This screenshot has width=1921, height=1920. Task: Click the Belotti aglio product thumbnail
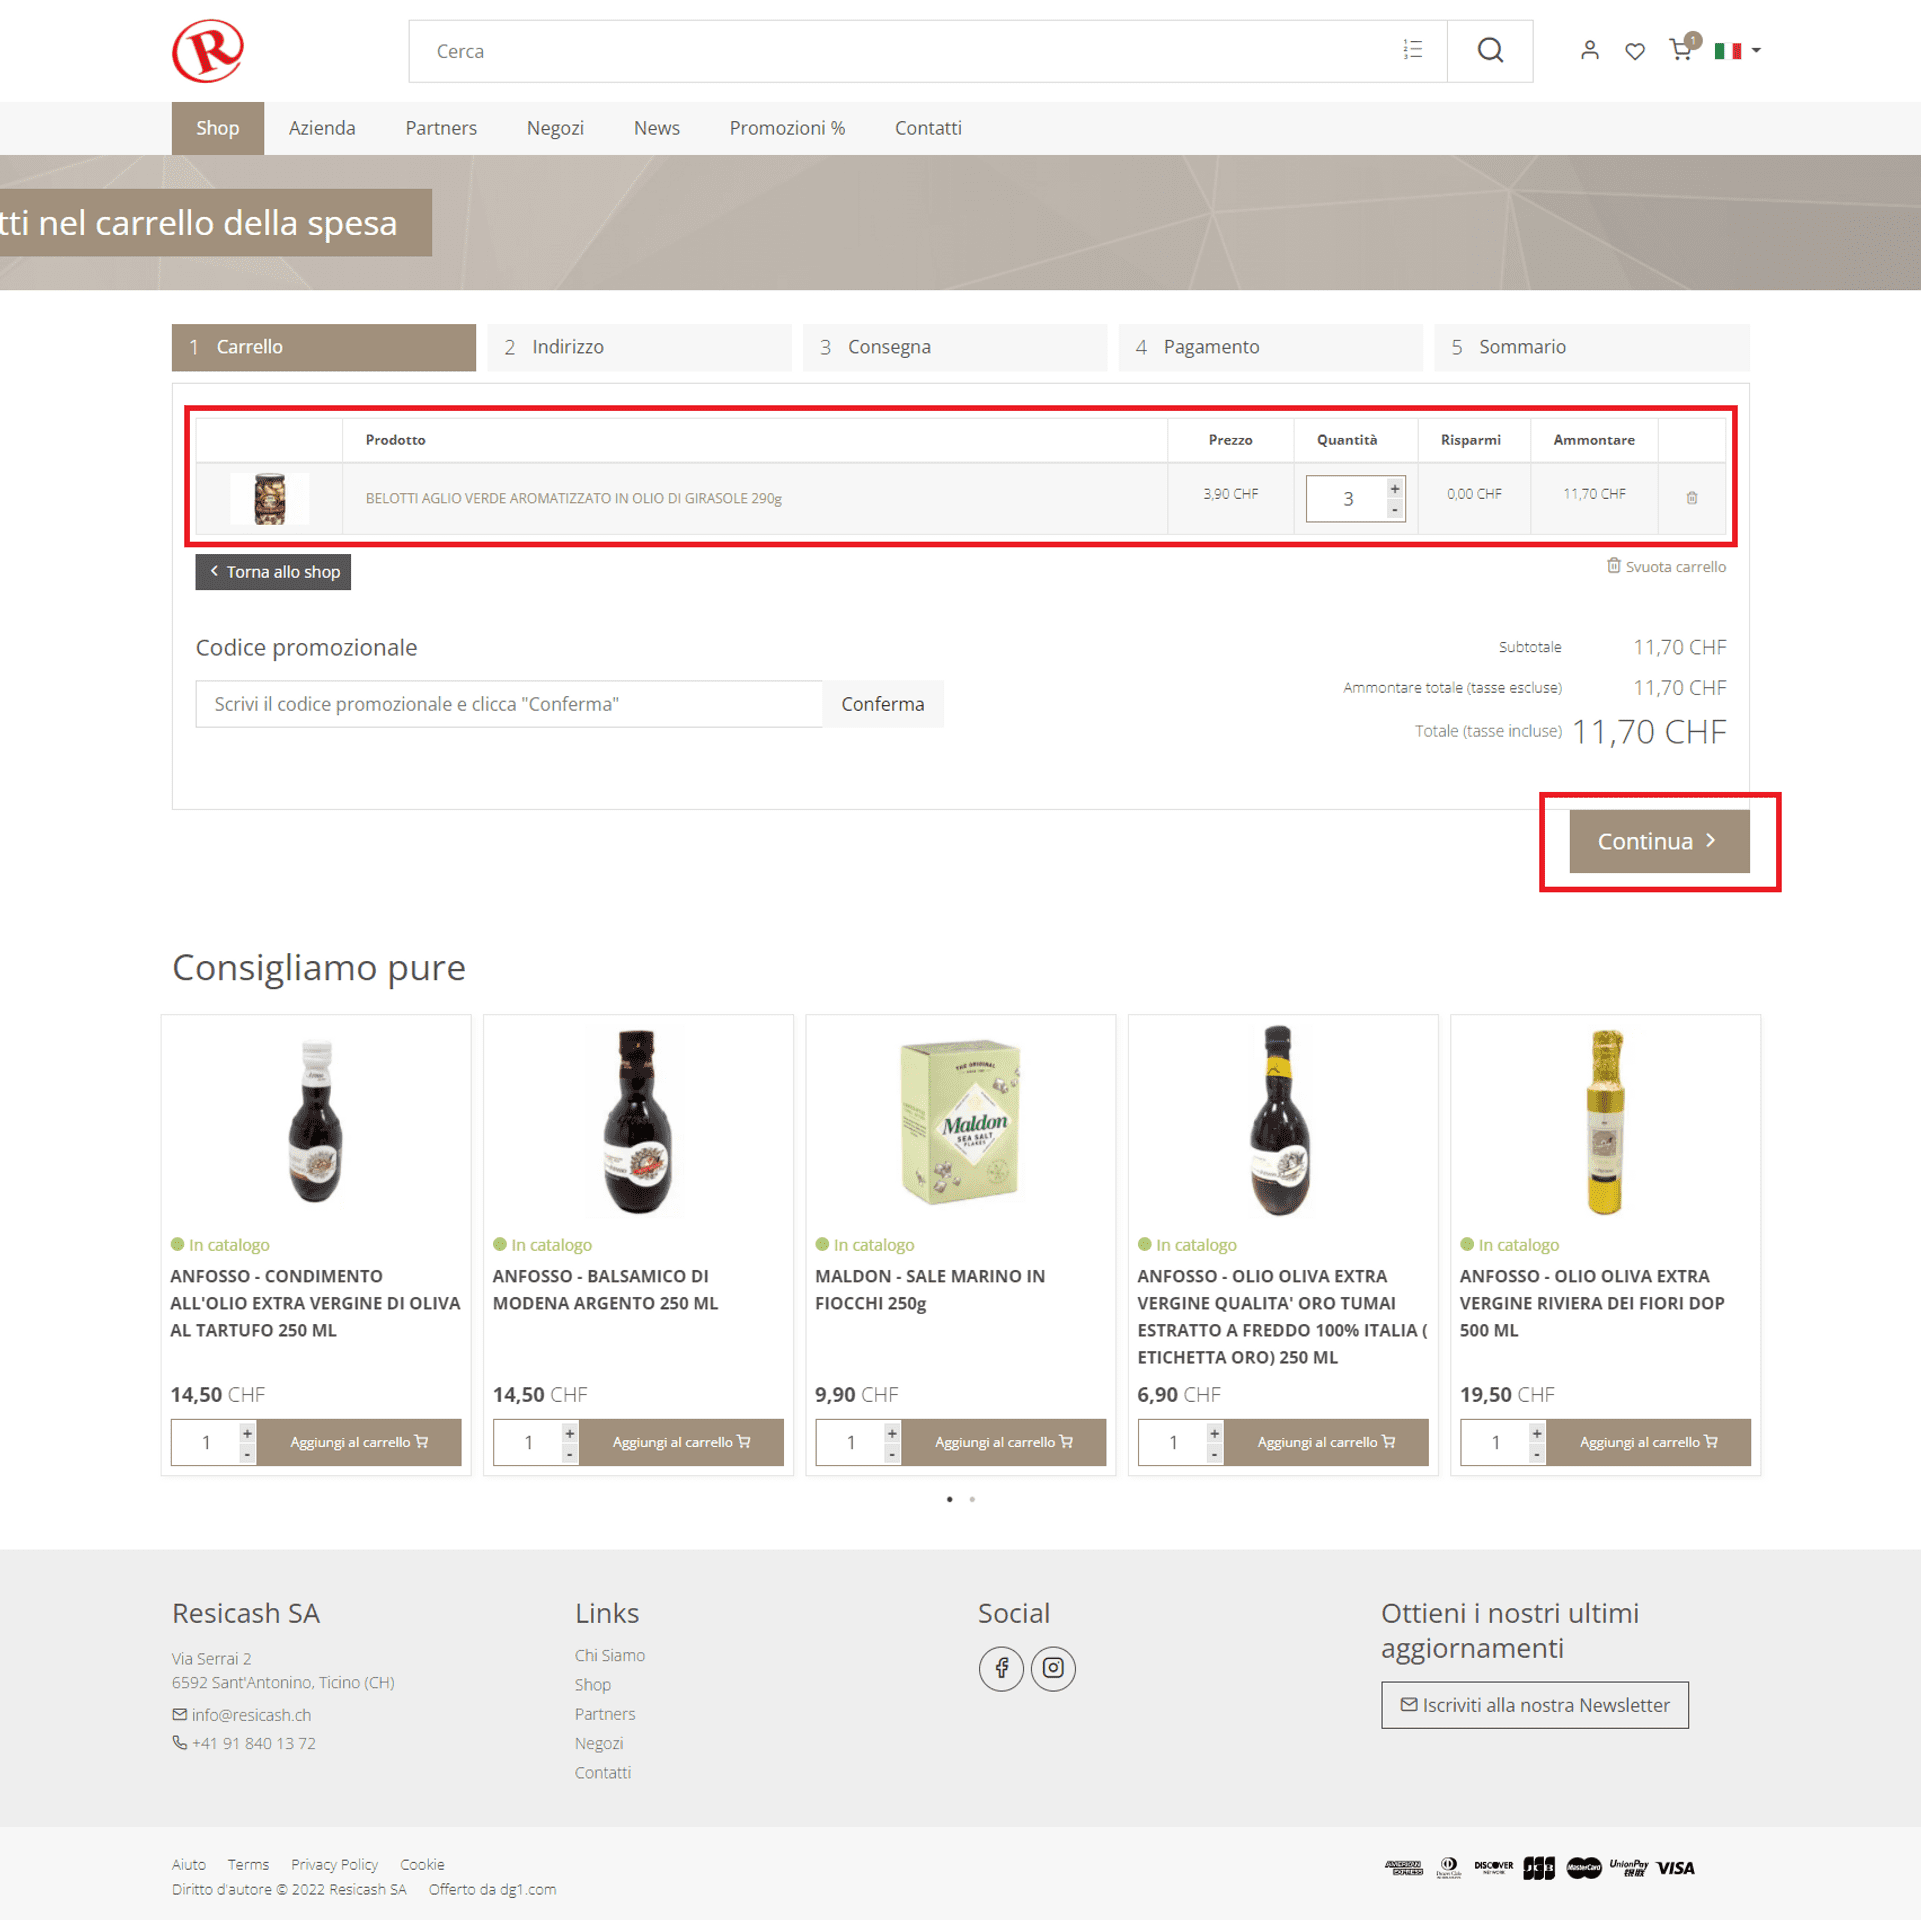269,498
